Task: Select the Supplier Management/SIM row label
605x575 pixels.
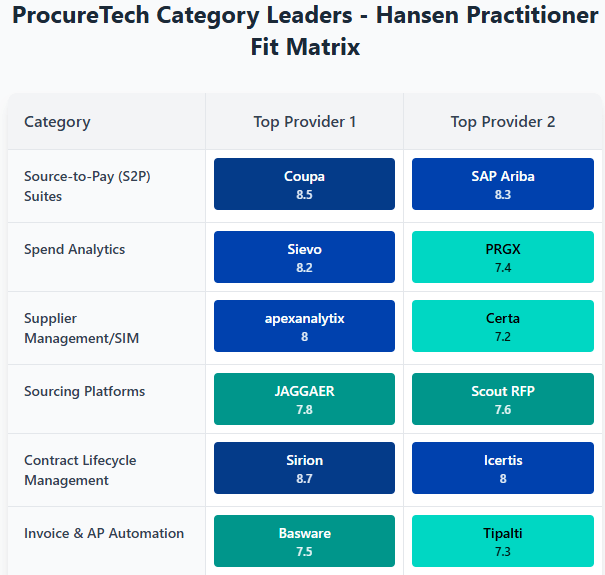Action: [x=81, y=328]
